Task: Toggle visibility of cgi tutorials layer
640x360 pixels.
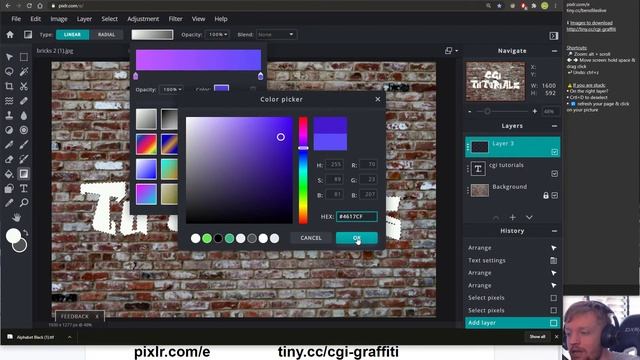Action: pos(554,174)
